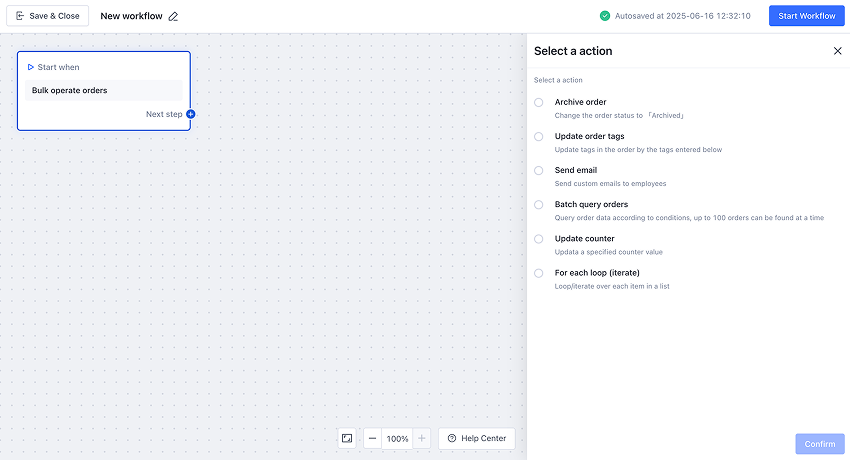The height and width of the screenshot is (460, 850).
Task: Click the pencil icon to rename workflow
Action: click(x=173, y=17)
